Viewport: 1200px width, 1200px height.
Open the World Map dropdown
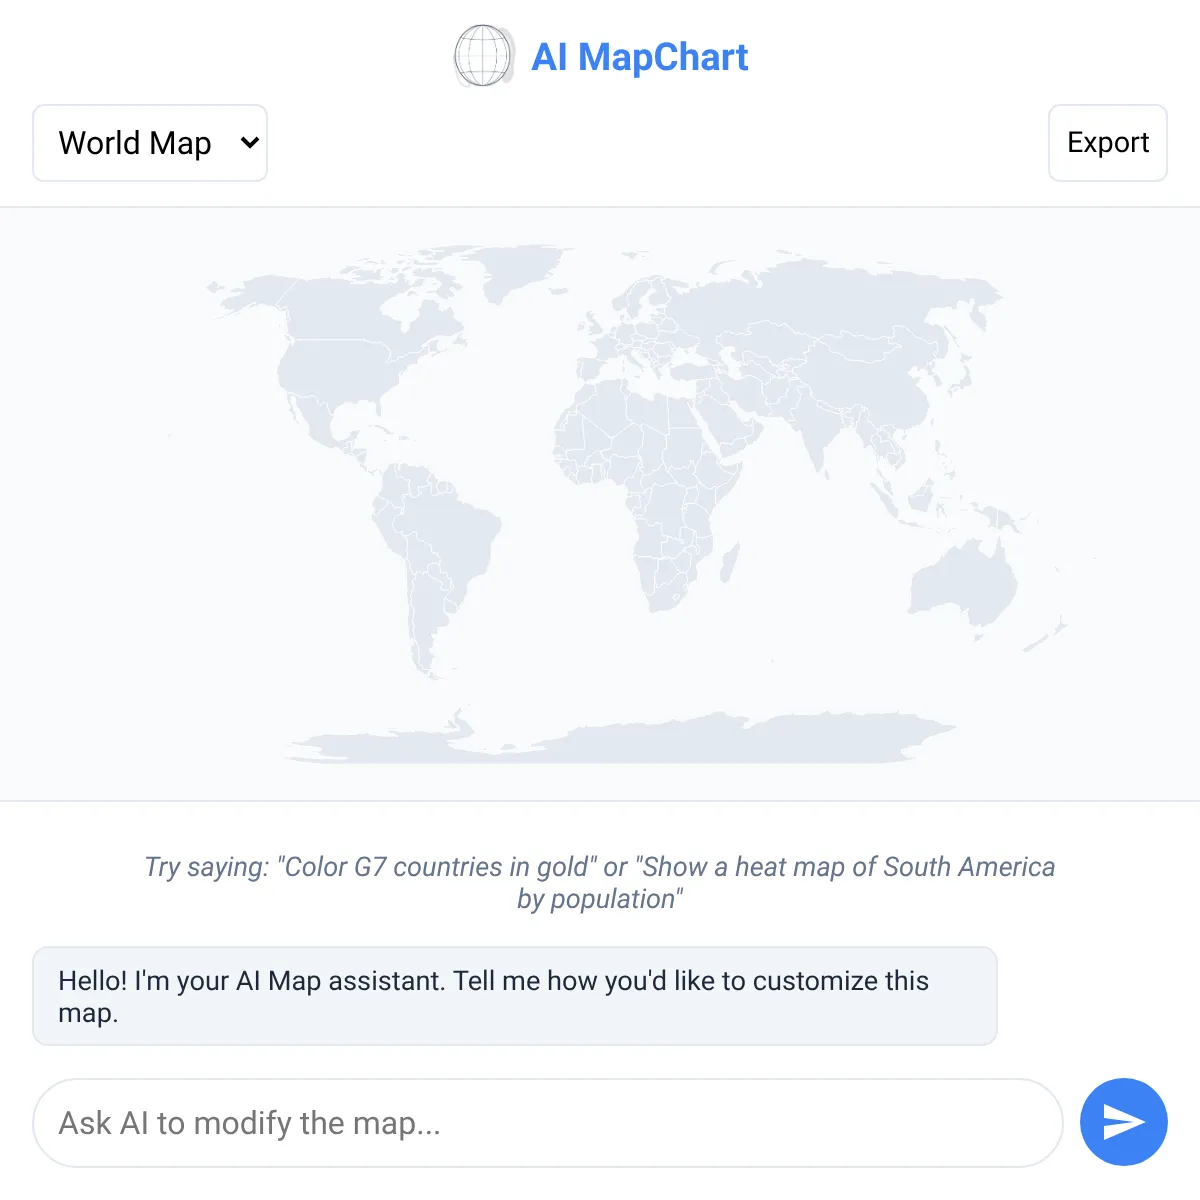coord(150,143)
